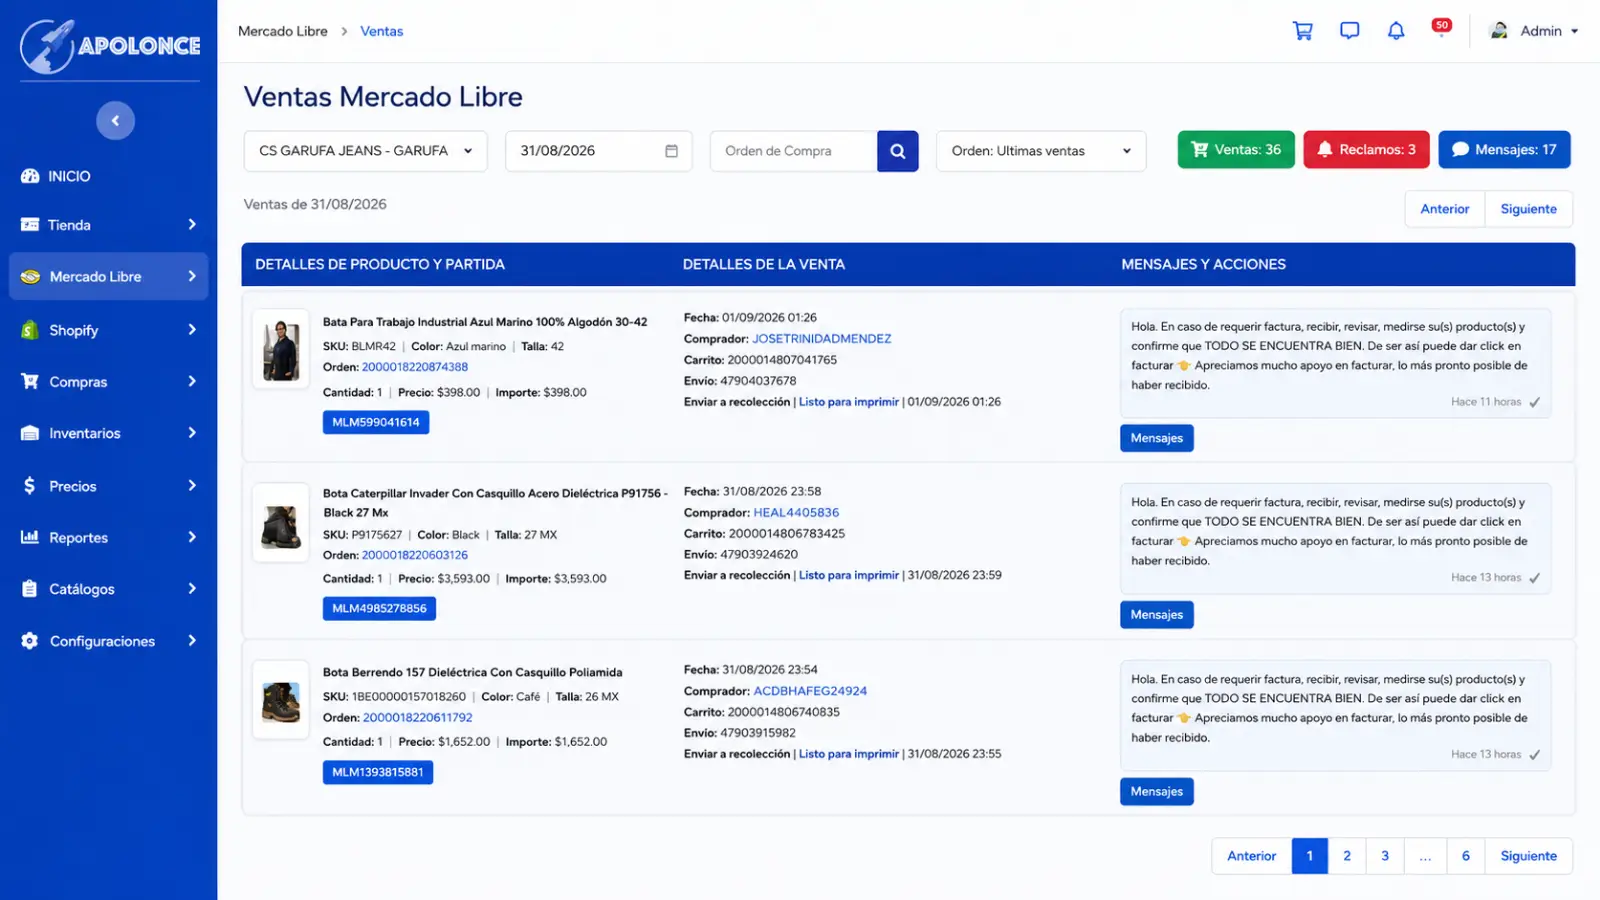The height and width of the screenshot is (900, 1600).
Task: Open buyer HEAL4405836 link
Action: click(796, 513)
